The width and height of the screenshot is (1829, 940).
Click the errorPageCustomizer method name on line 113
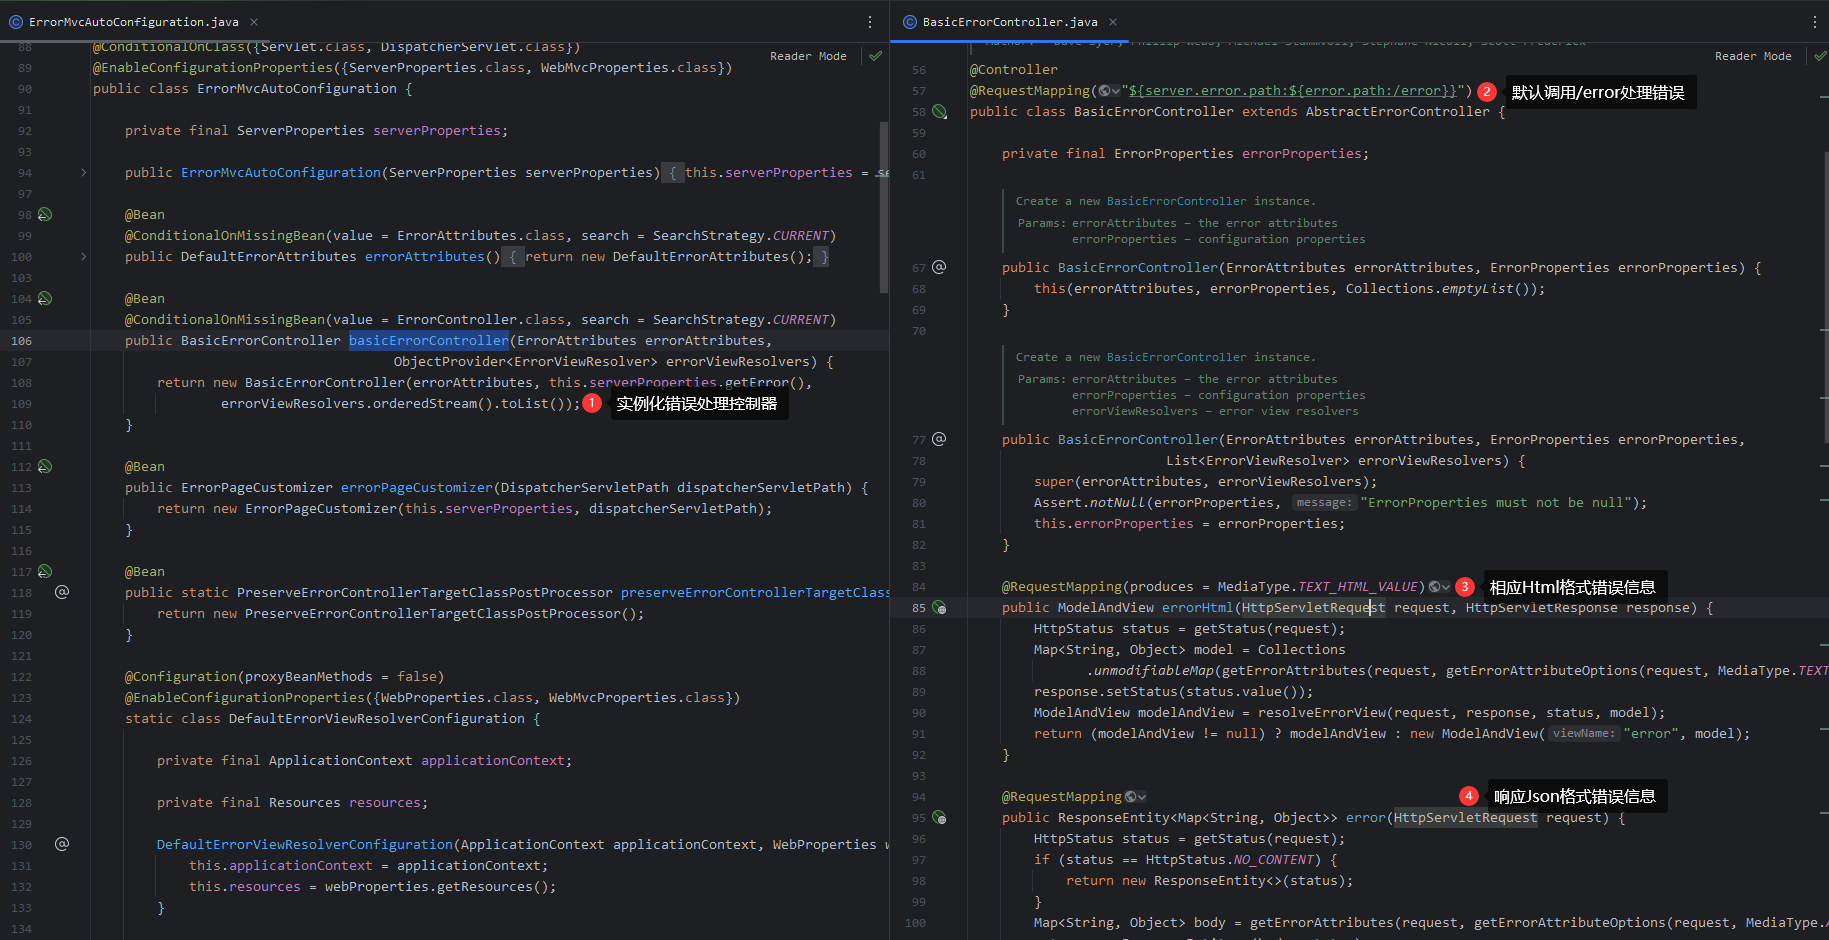click(x=417, y=488)
